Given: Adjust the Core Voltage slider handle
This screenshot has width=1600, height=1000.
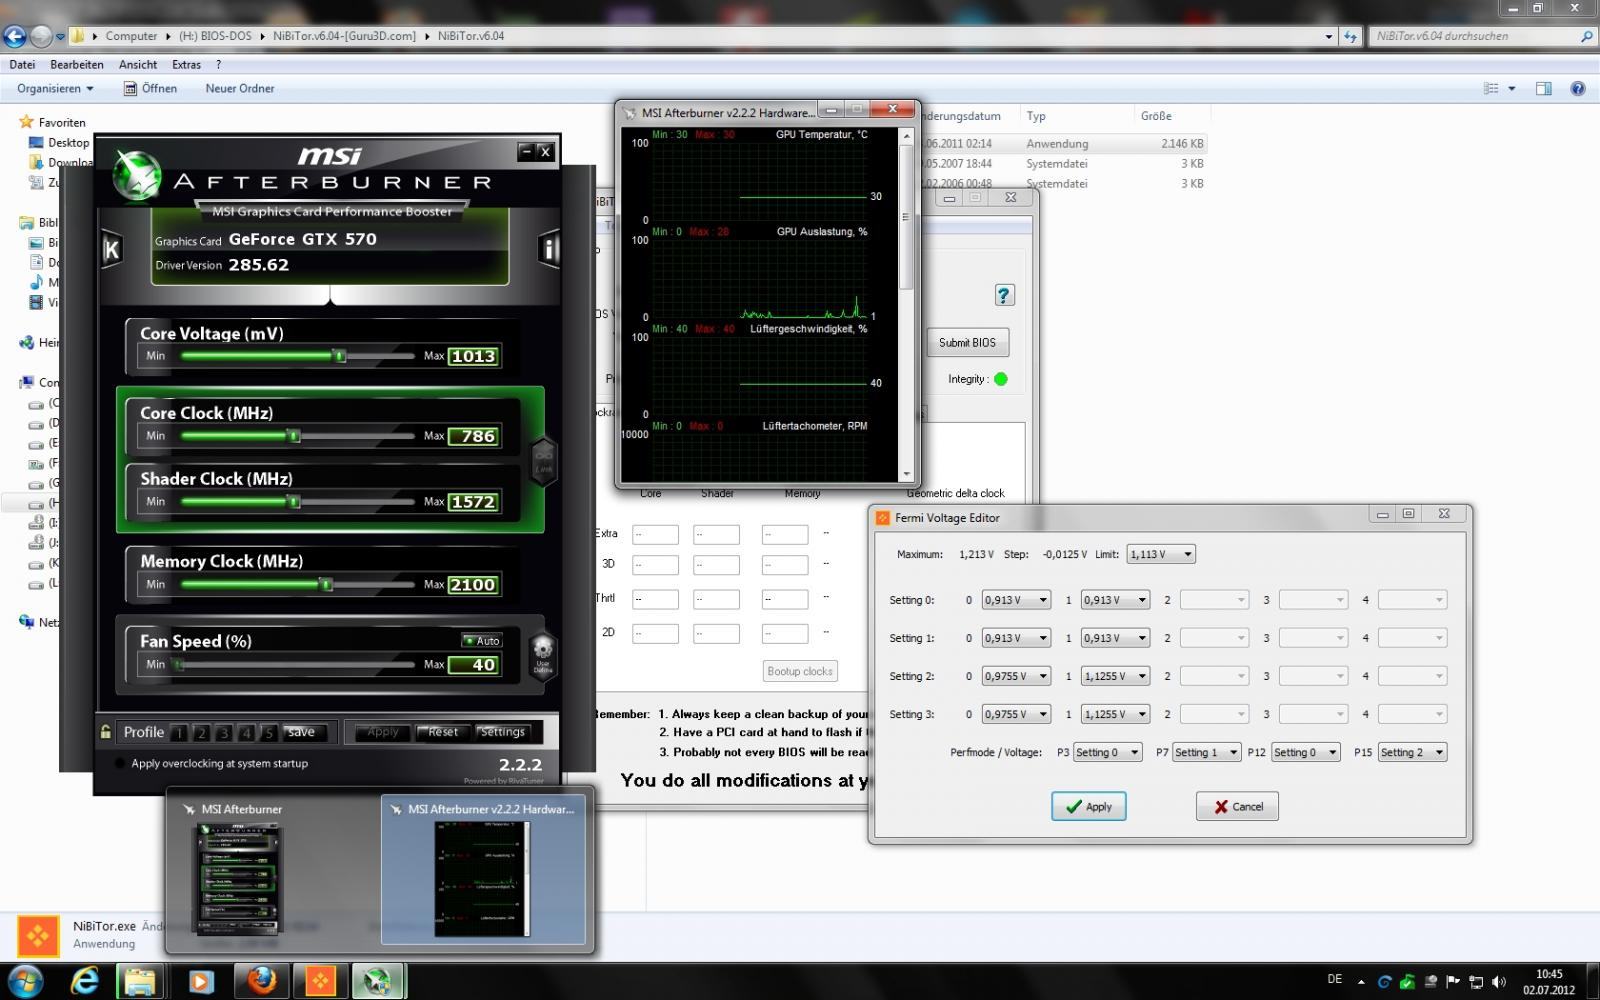Looking at the screenshot, I should (x=340, y=356).
